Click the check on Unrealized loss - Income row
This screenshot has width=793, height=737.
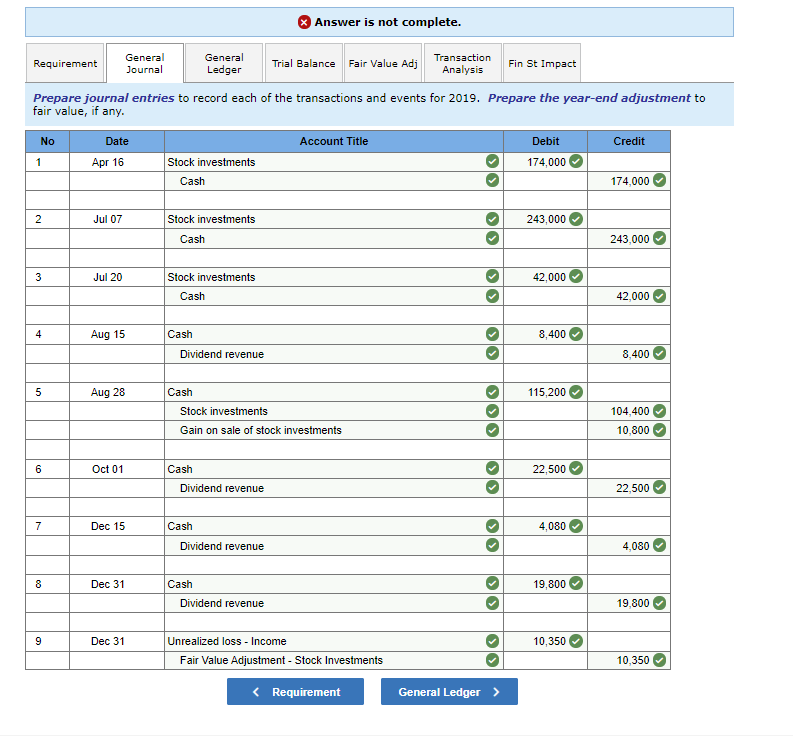click(x=492, y=641)
